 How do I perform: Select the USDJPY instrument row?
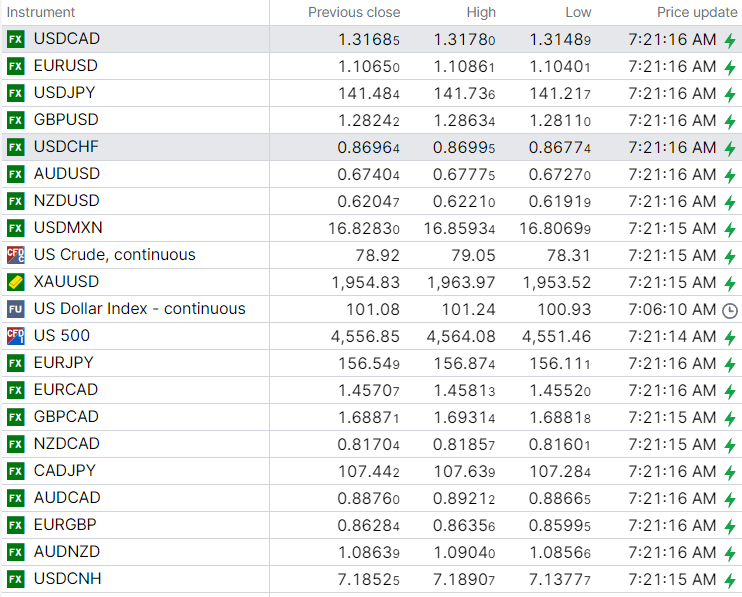coord(66,93)
